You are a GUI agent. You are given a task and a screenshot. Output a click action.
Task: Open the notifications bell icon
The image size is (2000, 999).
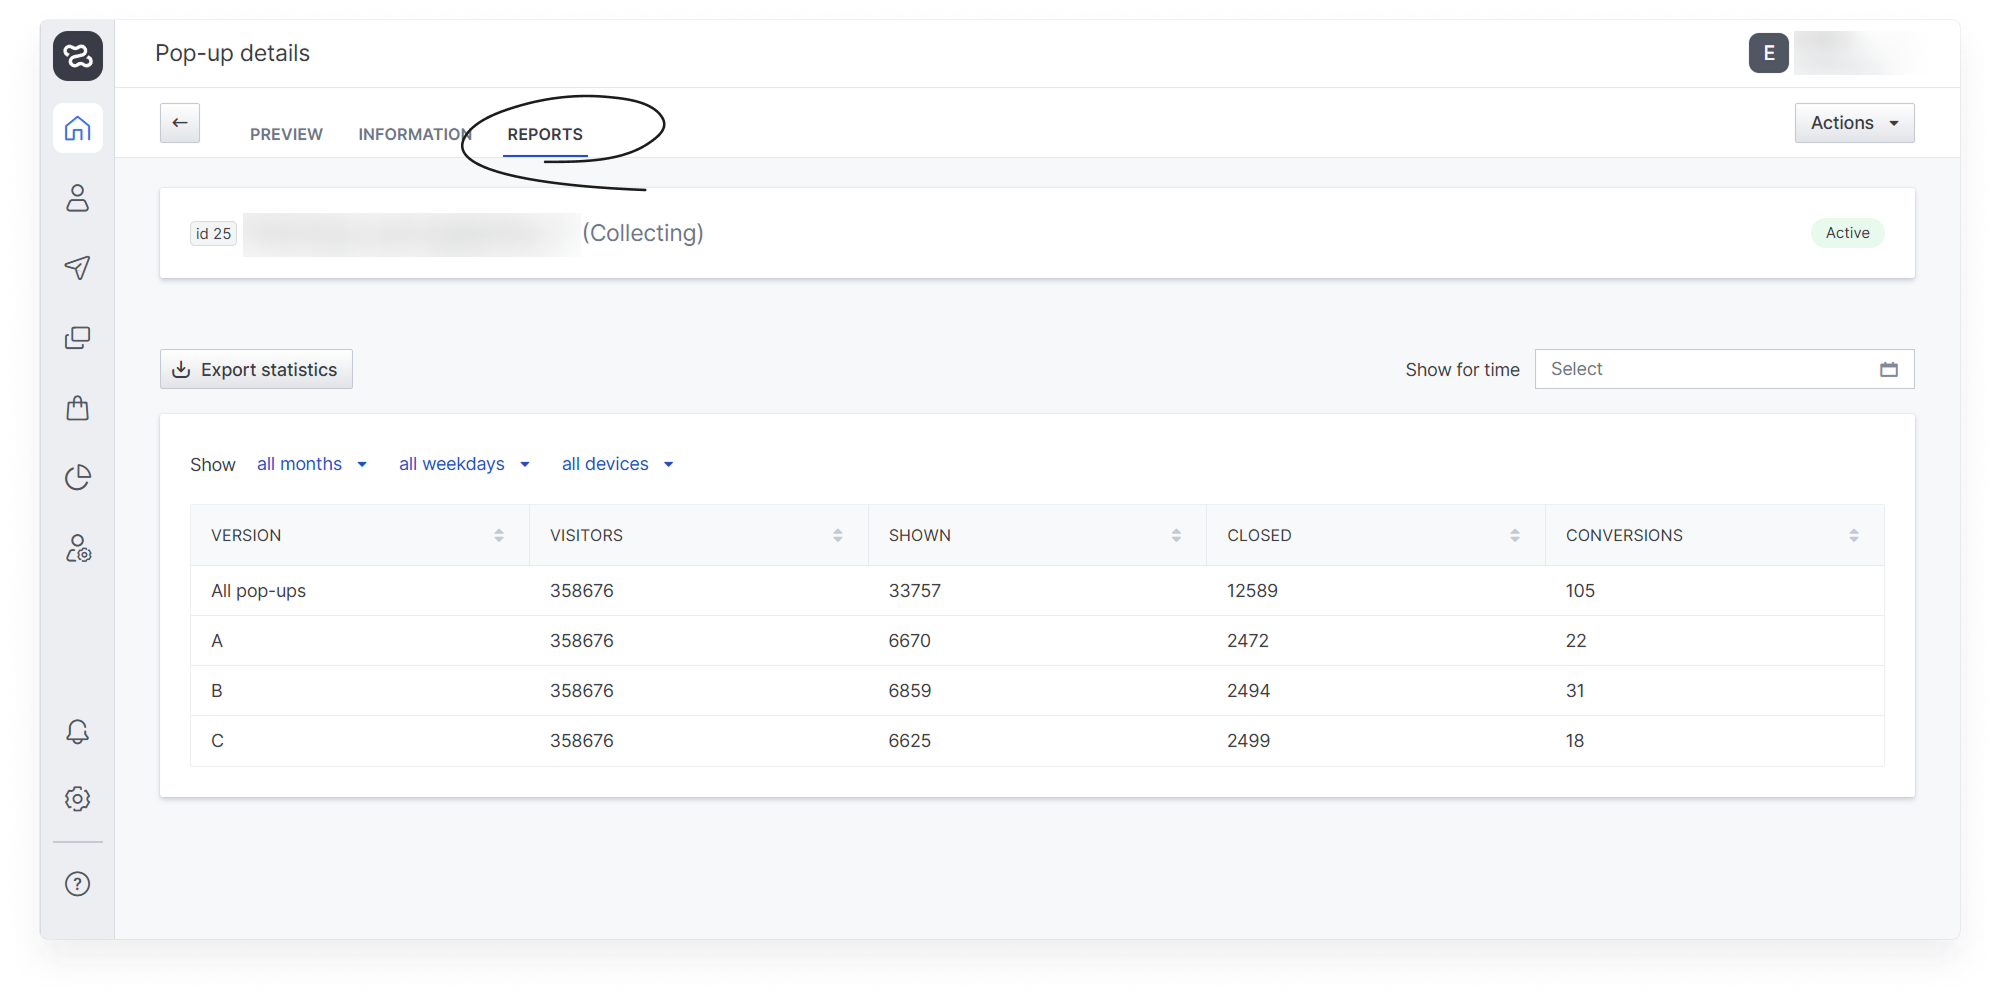(78, 732)
